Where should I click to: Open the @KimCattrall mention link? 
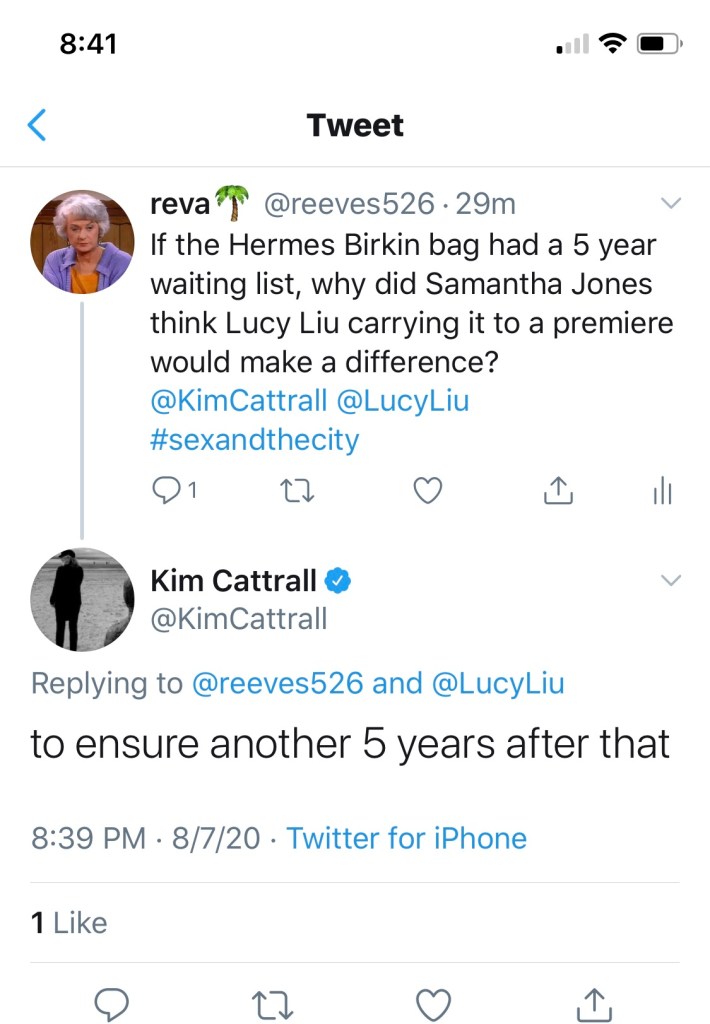(238, 402)
